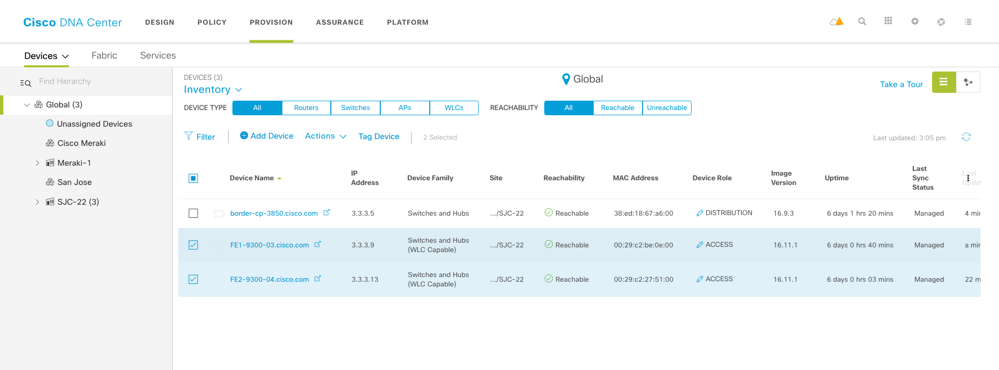Filter device type by APs
Viewport: 999px width, 370px height.
click(x=405, y=108)
